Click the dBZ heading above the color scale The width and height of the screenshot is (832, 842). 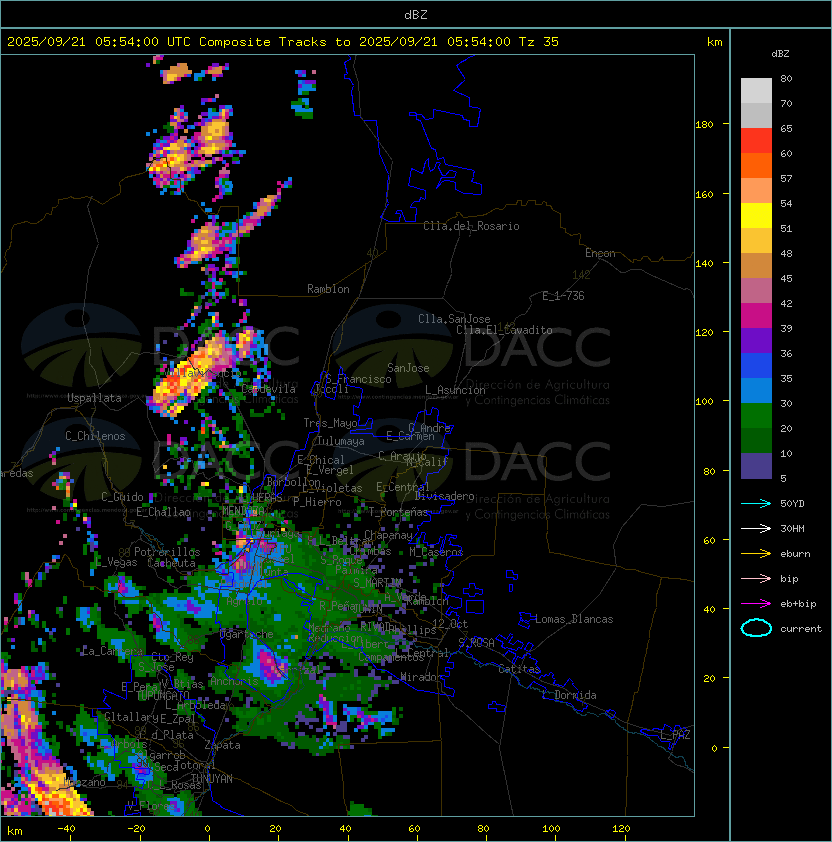click(780, 54)
